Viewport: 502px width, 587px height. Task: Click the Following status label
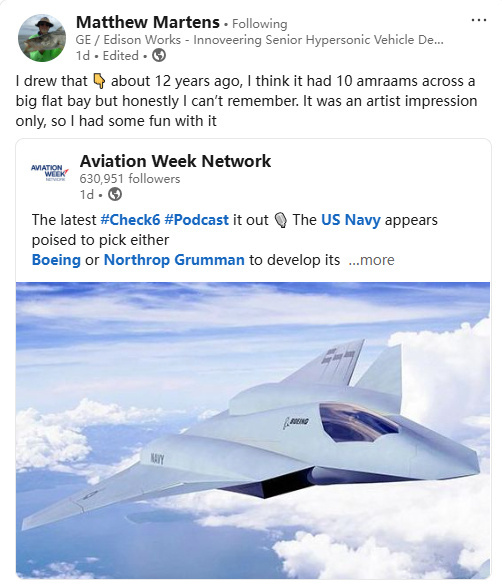click(260, 24)
